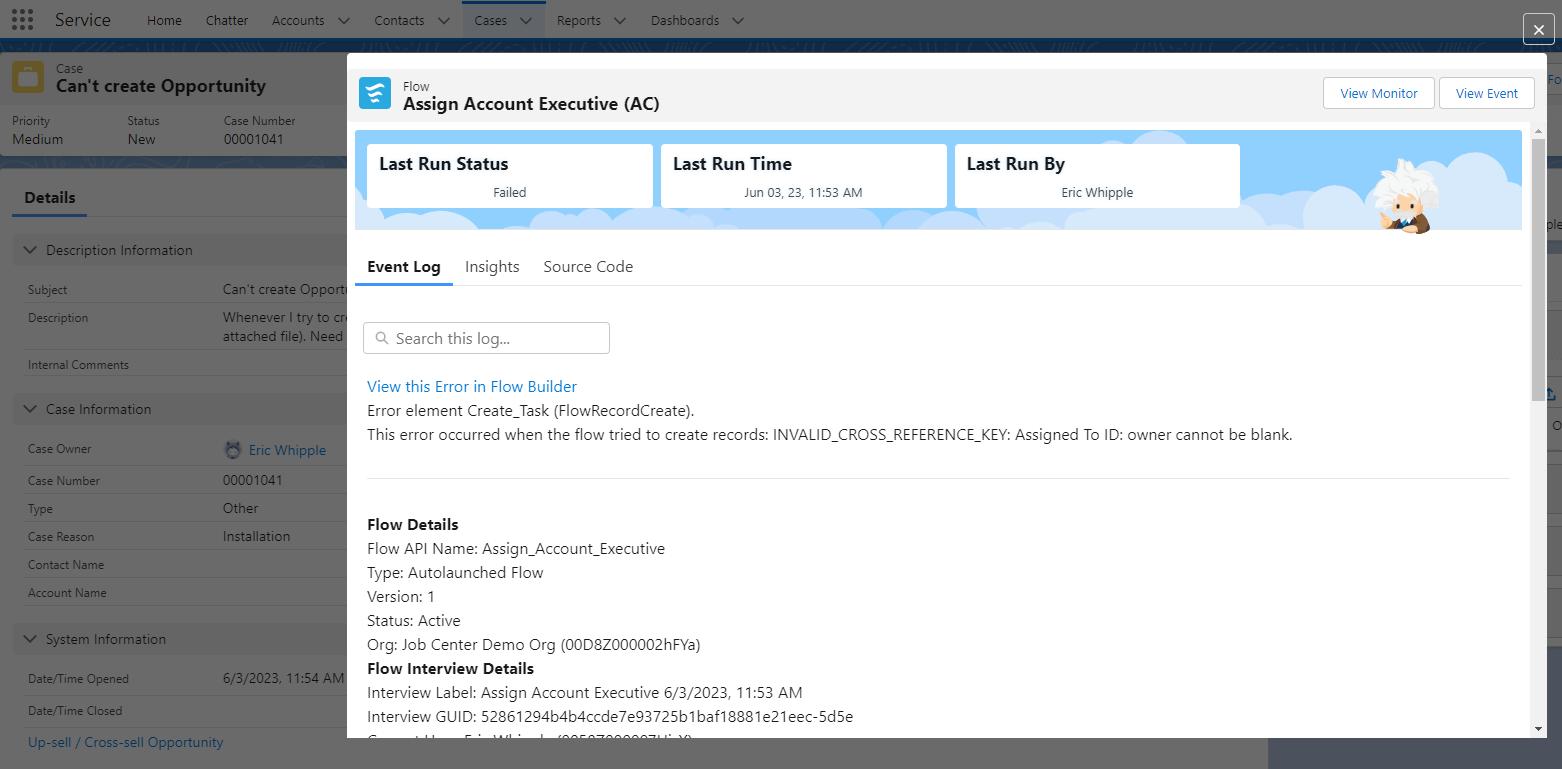This screenshot has height=769, width=1562.
Task: Click the Interview Label line
Action: [x=585, y=693]
